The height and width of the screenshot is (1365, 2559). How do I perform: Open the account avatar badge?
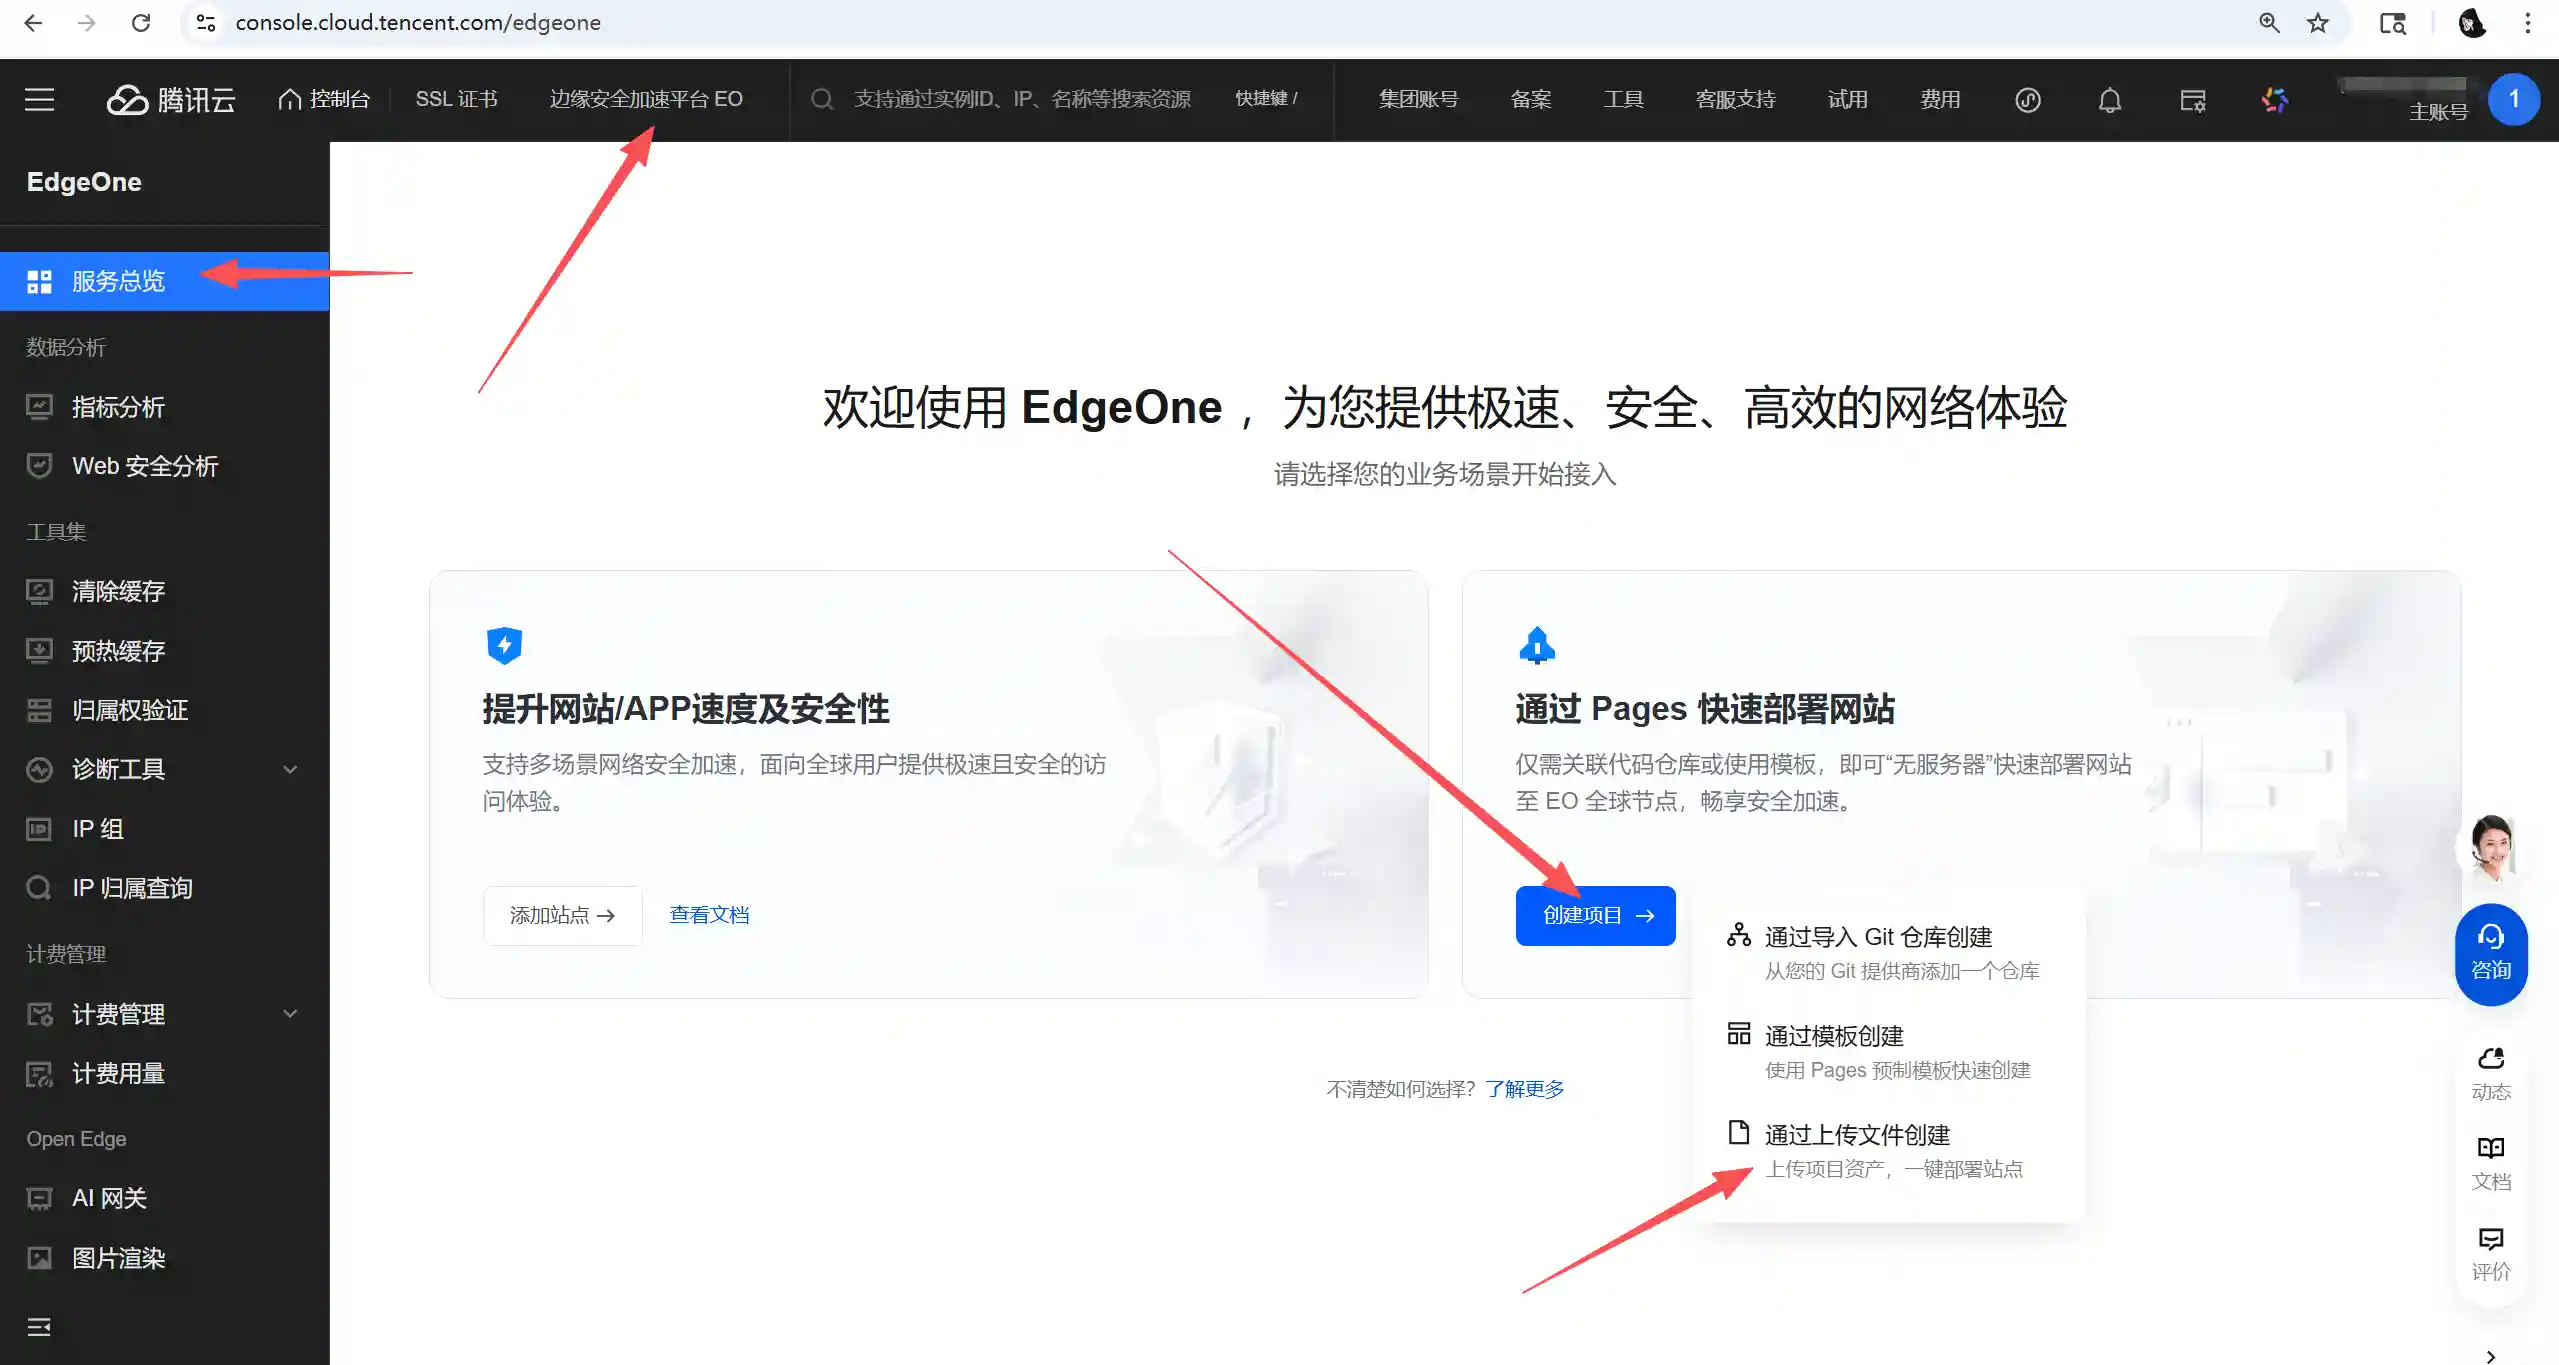[2513, 99]
